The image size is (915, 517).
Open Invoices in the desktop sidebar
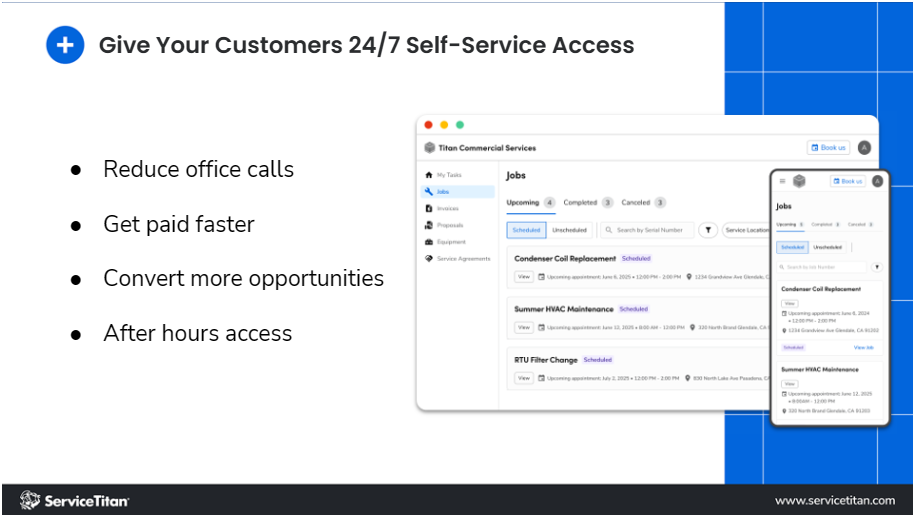(x=442, y=208)
